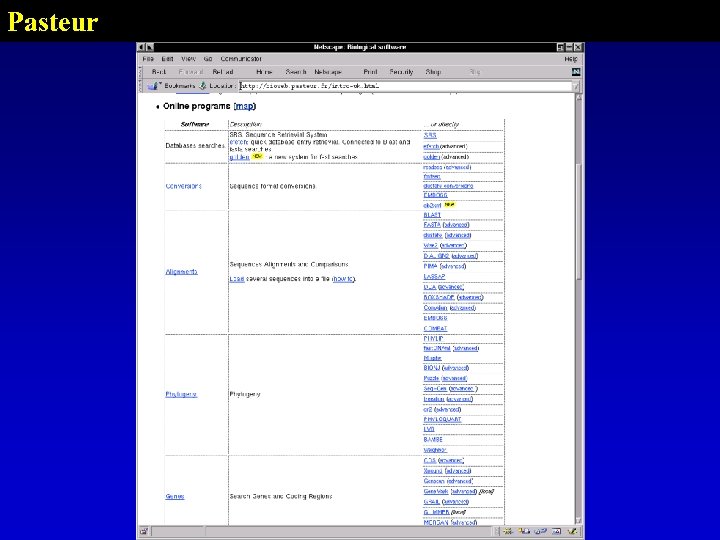Open the Help menu

coord(571,59)
